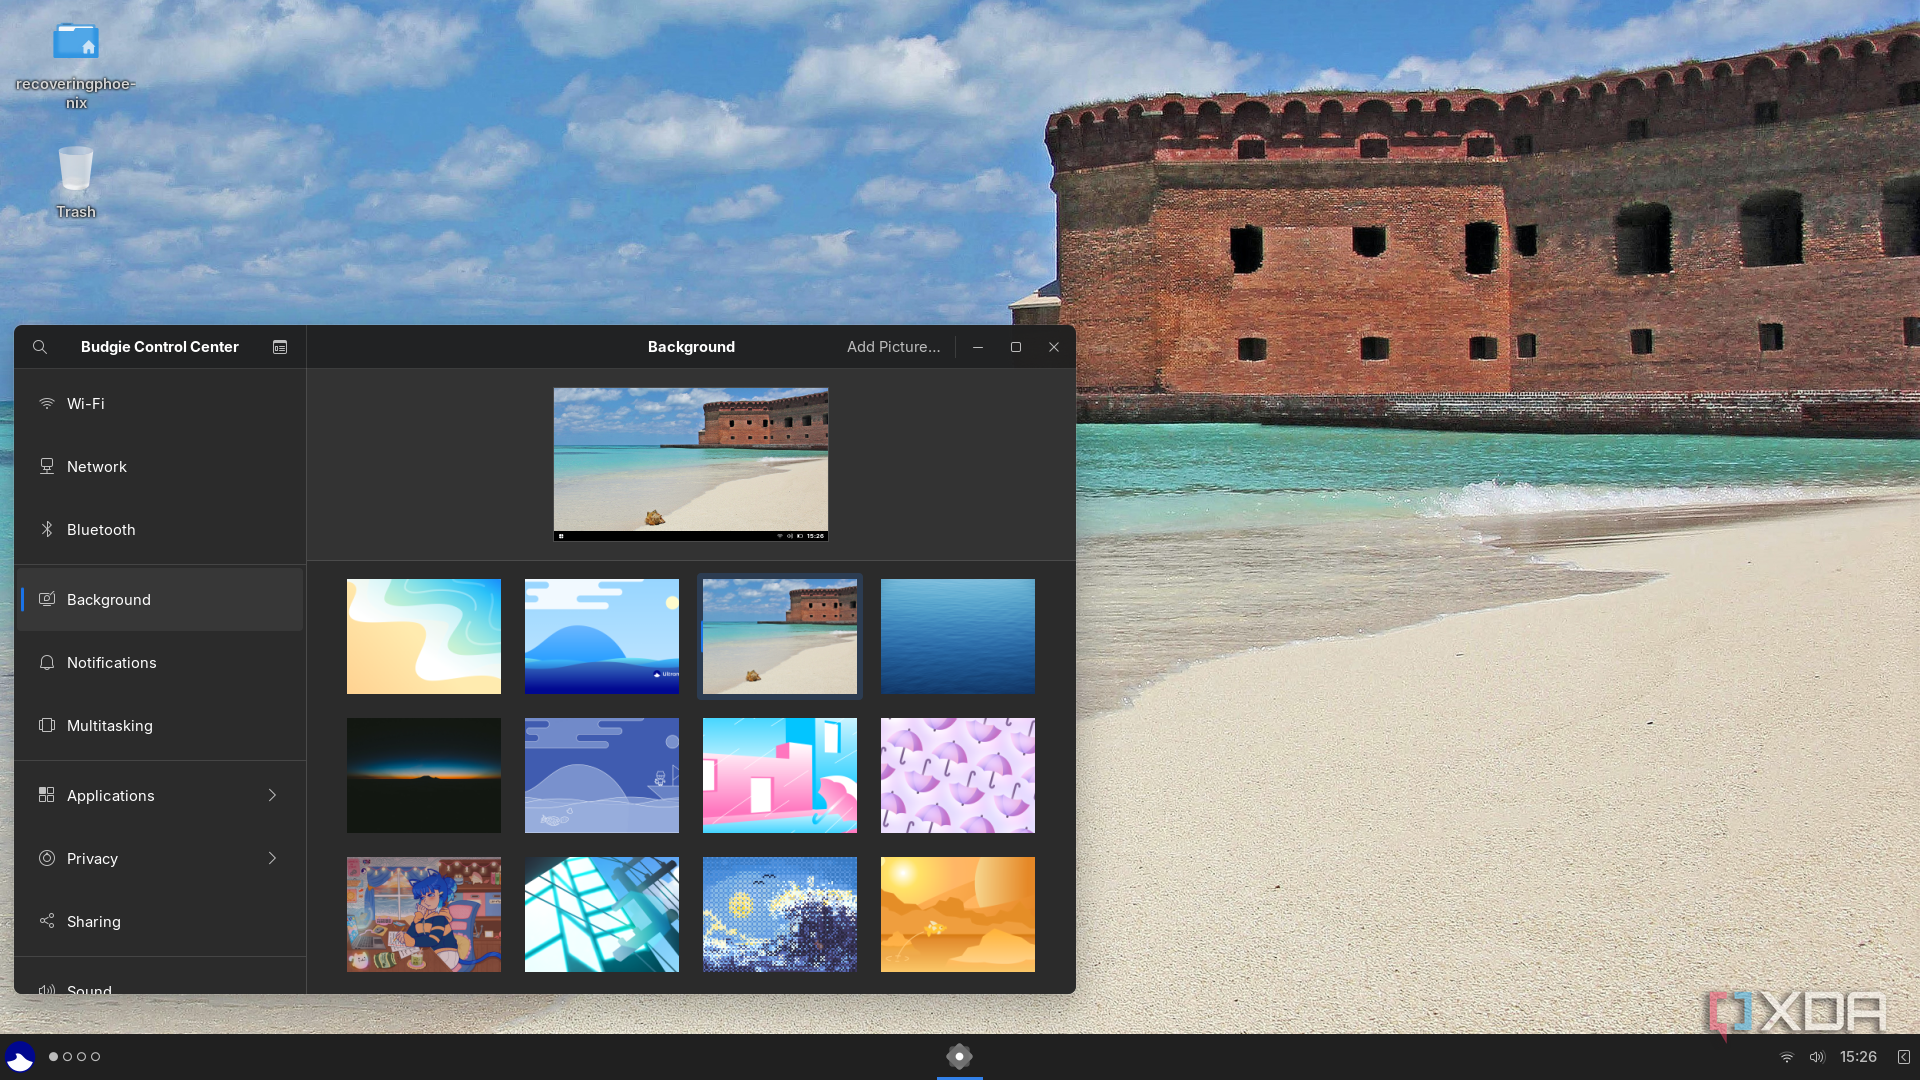
Task: Select the pixel-art great wave wallpaper
Action: click(x=780, y=914)
